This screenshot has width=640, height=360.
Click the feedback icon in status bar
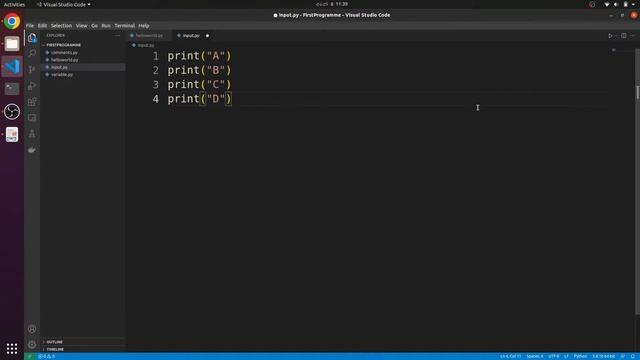point(623,356)
